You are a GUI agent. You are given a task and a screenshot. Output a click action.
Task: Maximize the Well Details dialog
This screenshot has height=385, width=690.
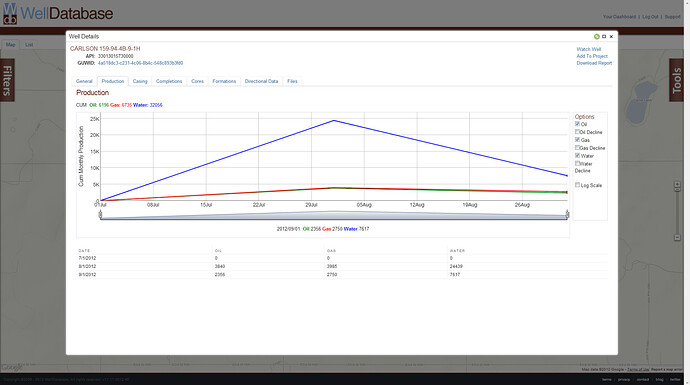click(604, 37)
